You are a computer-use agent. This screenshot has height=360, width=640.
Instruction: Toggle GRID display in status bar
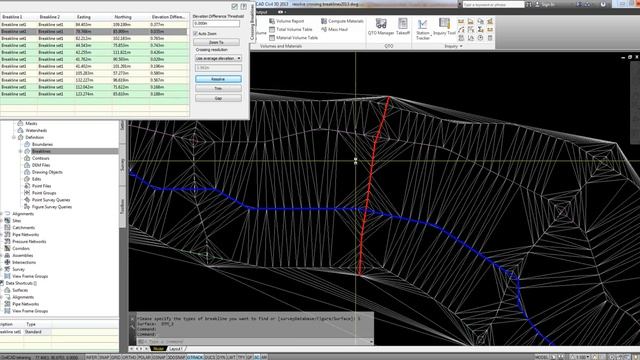(116, 357)
